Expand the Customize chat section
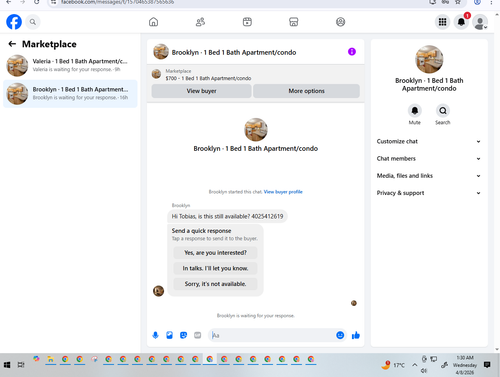This screenshot has height=377, width=500. (x=429, y=141)
